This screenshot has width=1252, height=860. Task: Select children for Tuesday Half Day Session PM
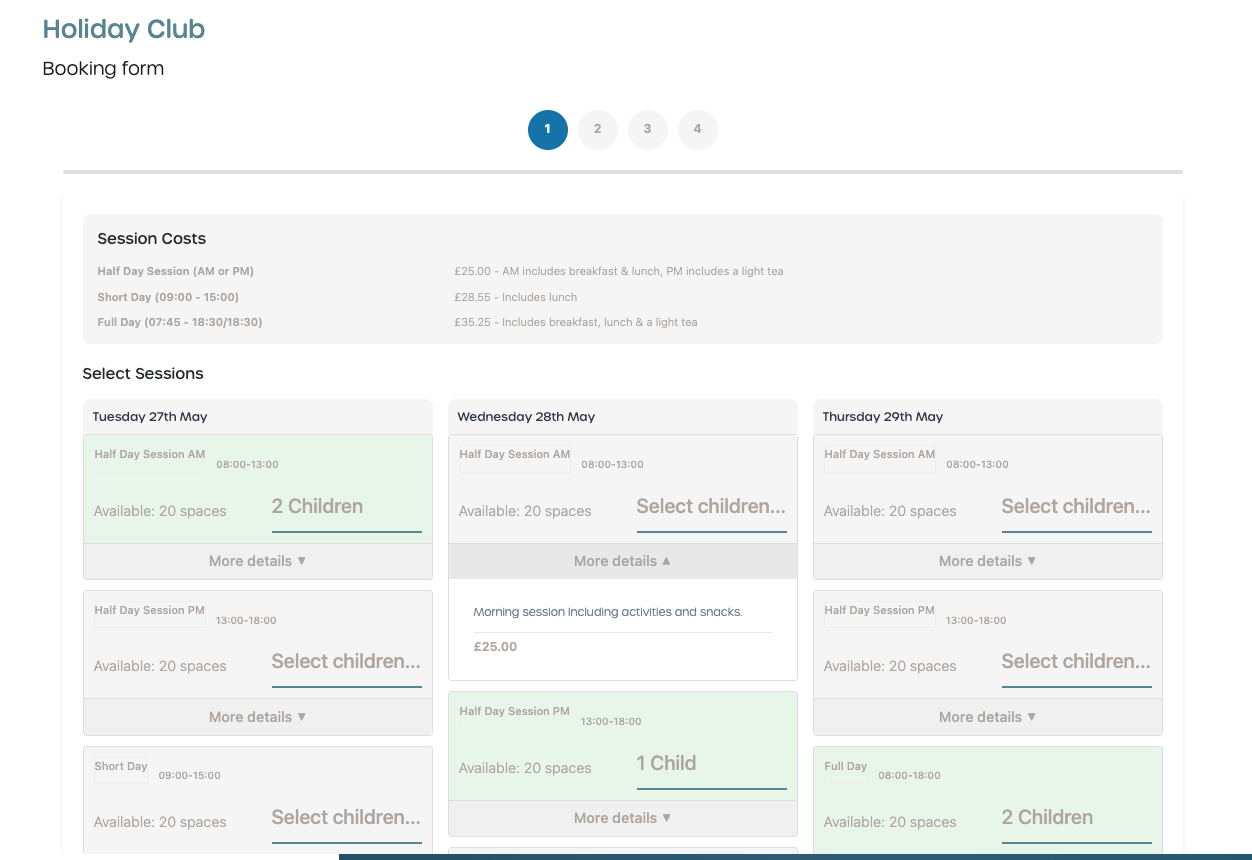(347, 663)
